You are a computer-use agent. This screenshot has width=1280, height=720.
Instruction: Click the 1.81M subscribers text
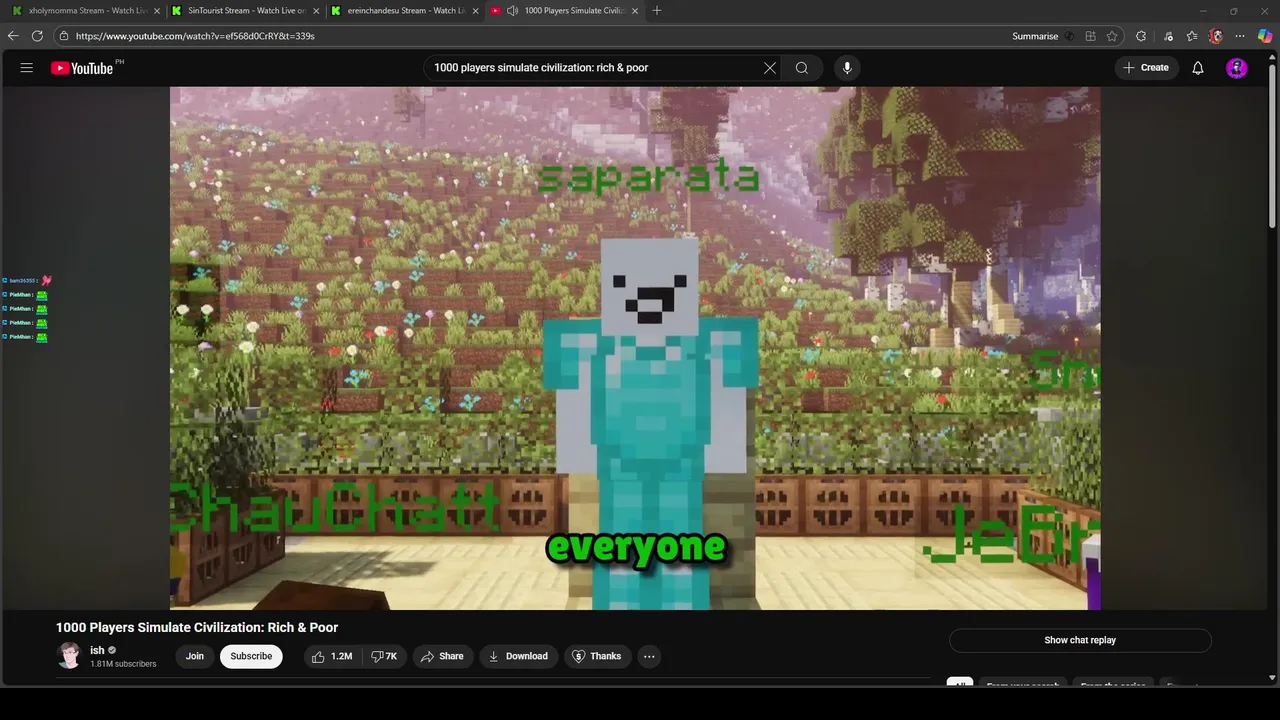point(123,664)
